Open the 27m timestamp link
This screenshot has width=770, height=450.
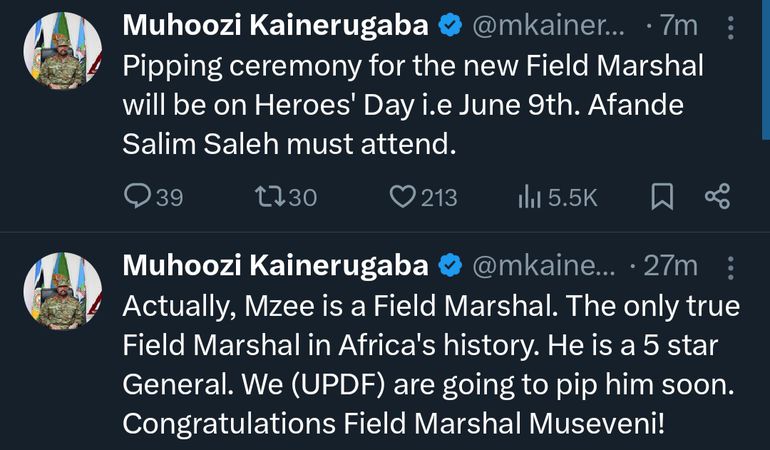point(668,266)
